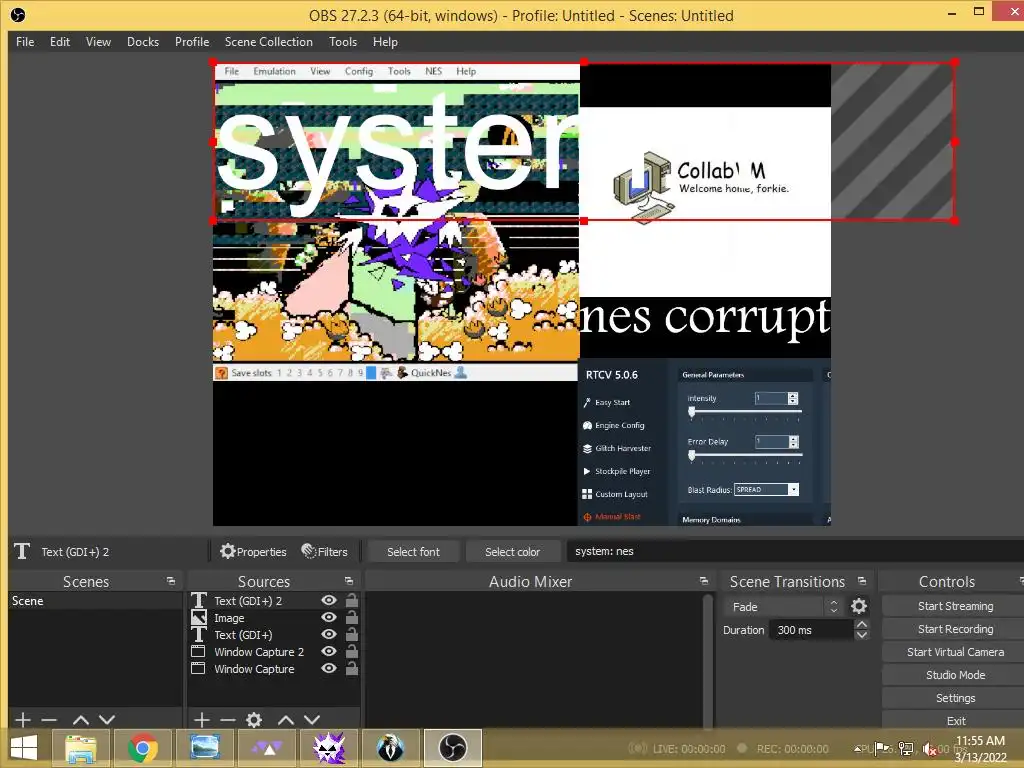Click the Audio Mixer scrollbar

pos(707,660)
